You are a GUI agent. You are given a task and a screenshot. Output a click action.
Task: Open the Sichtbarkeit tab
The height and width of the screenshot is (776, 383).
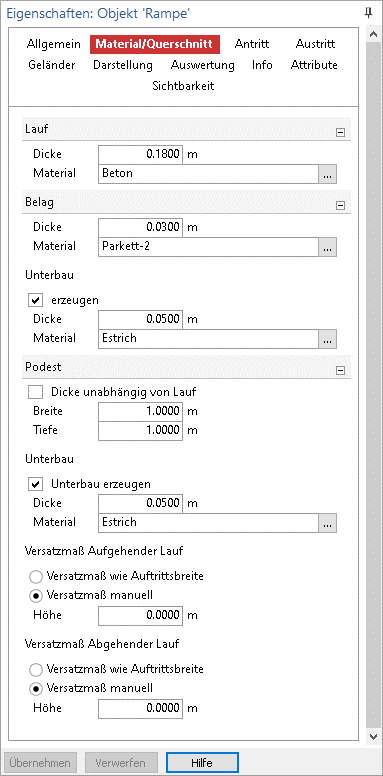(x=184, y=86)
